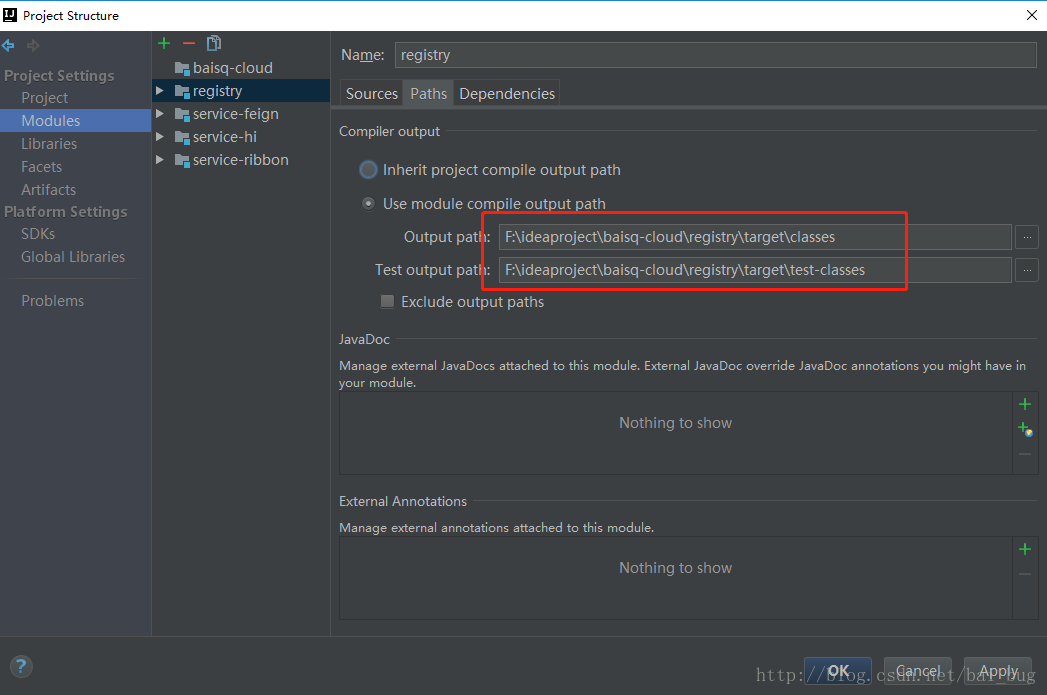Click the Test output path text field
This screenshot has width=1047, height=695.
(755, 270)
